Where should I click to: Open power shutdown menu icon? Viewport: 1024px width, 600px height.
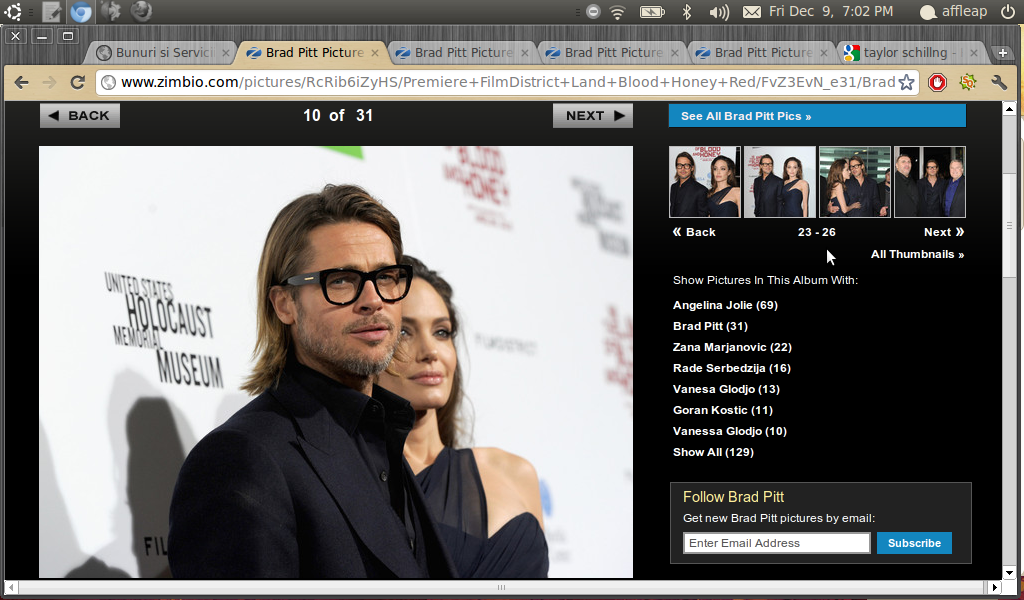click(x=1008, y=11)
